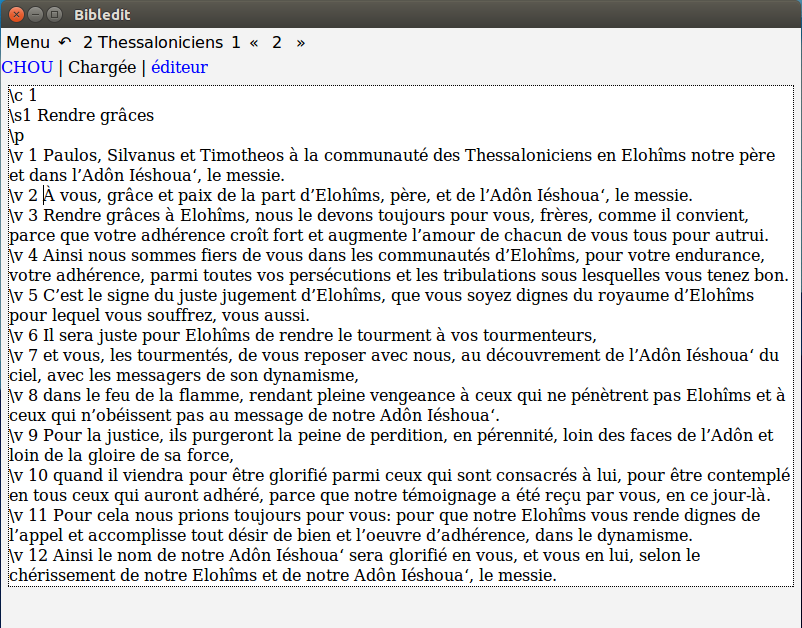Click verse 10 text quand il viendra
Screen dimensions: 802x628
click(399, 485)
